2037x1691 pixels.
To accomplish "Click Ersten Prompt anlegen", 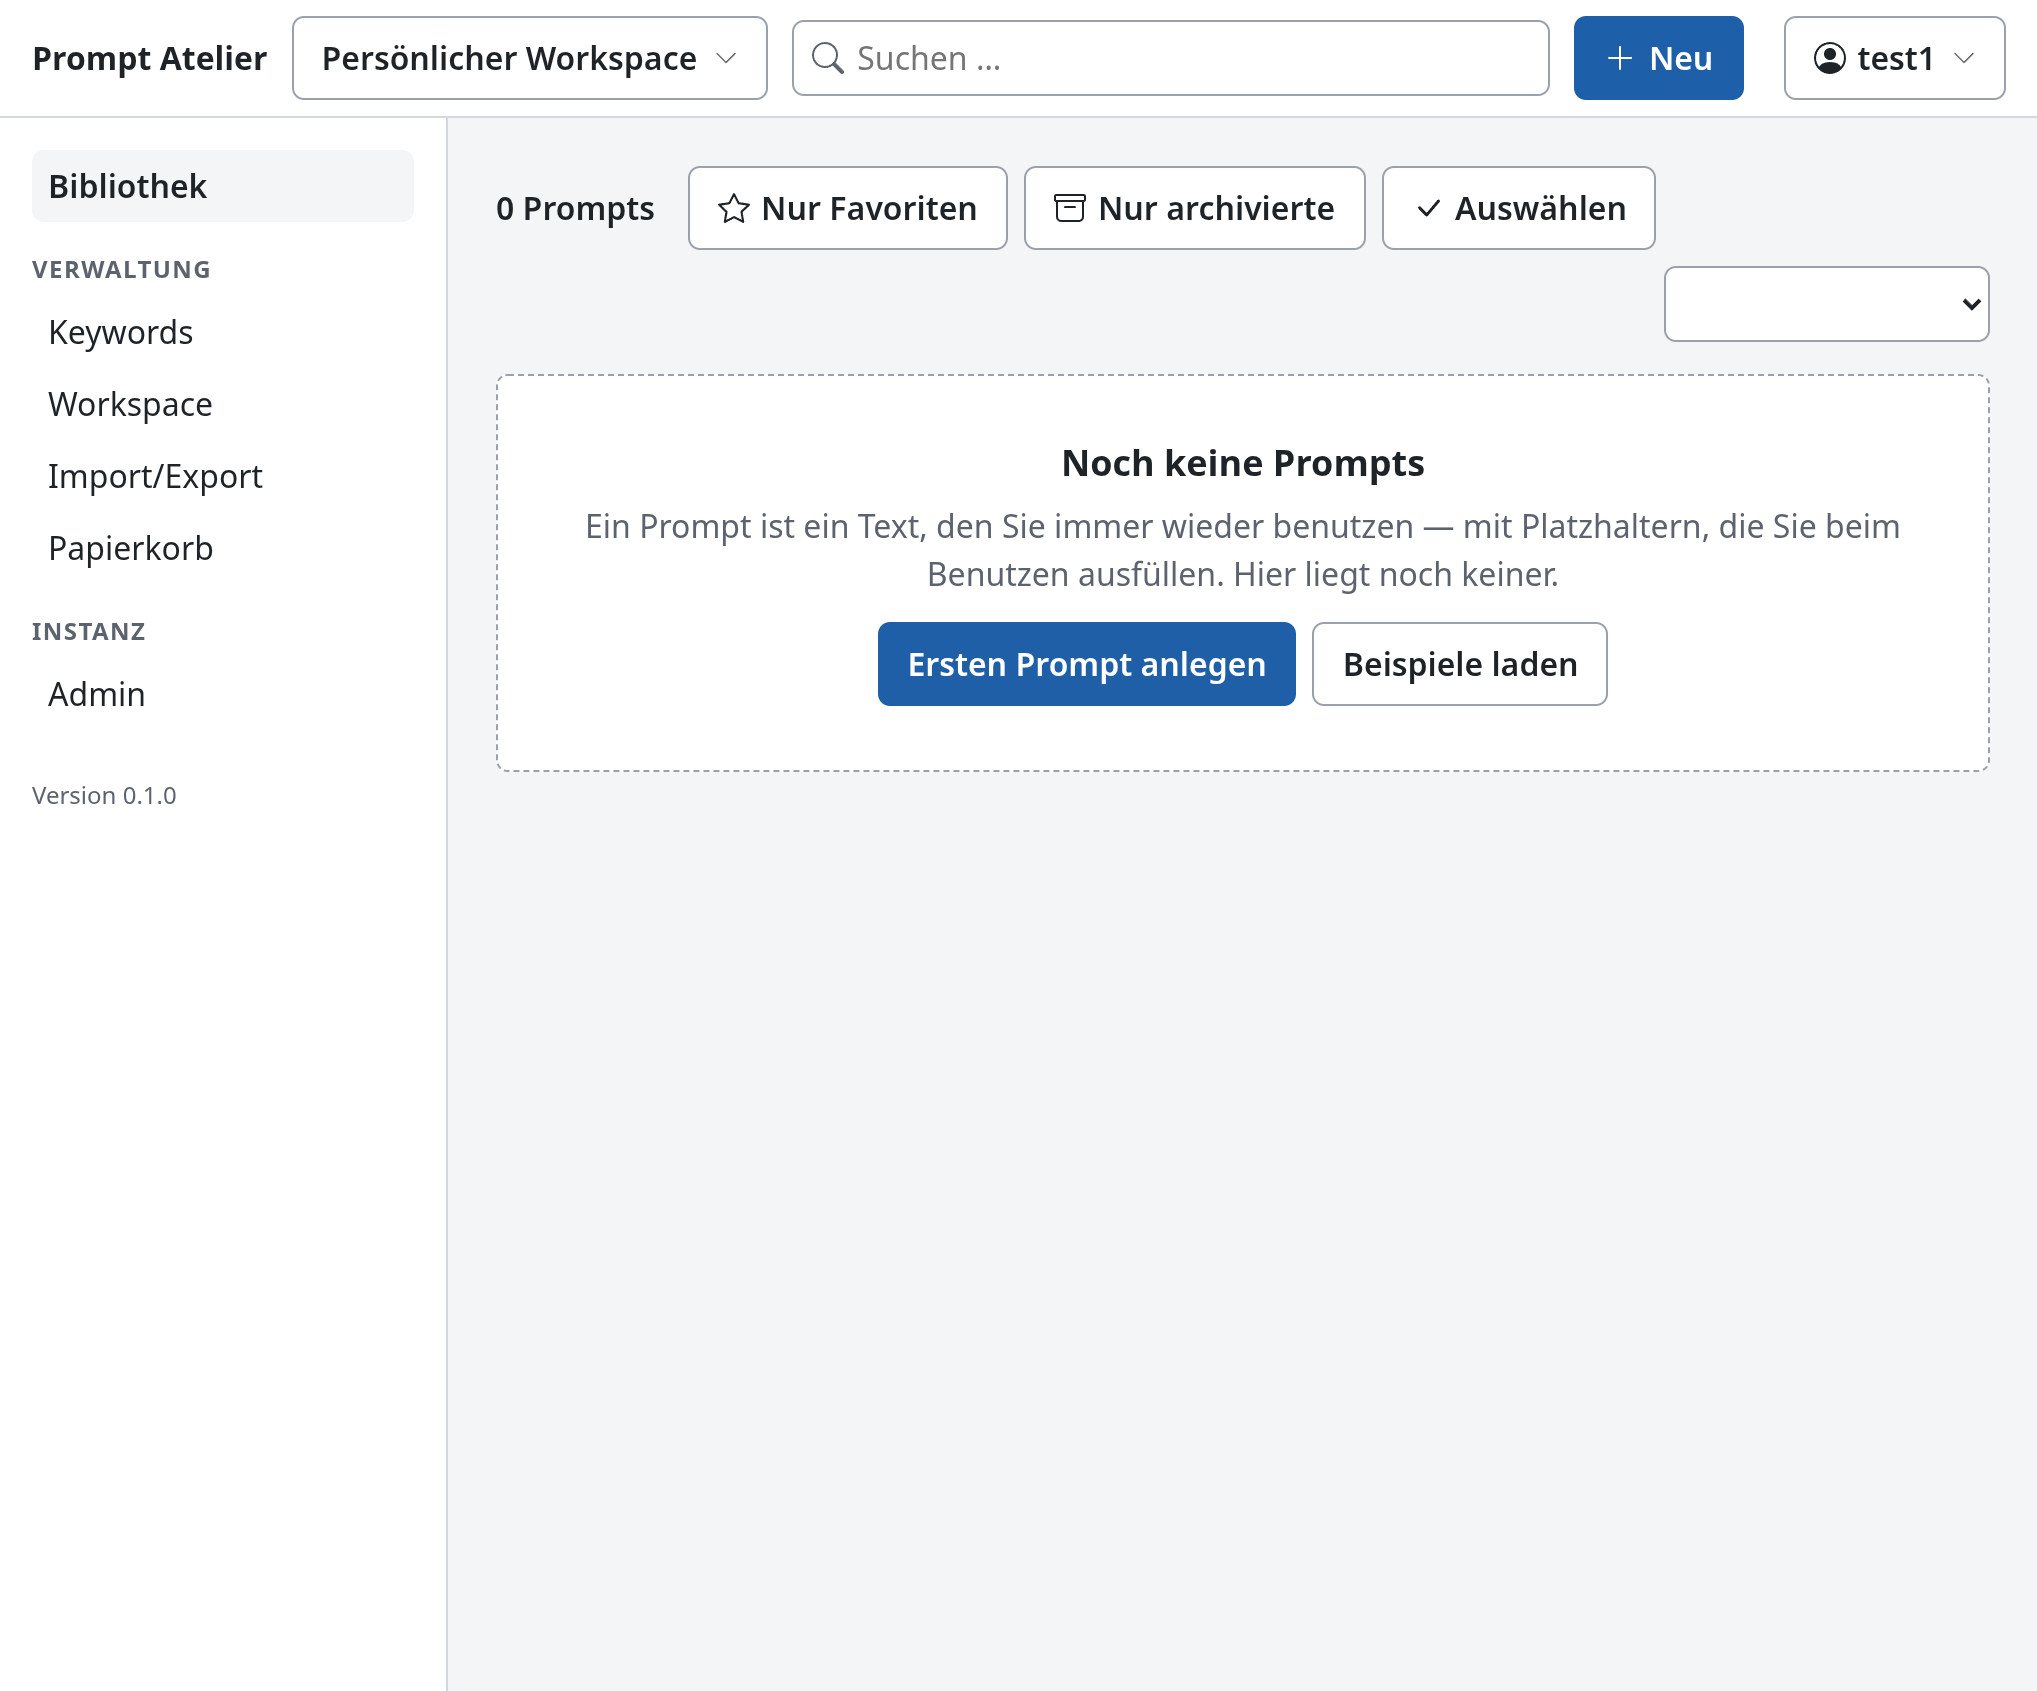I will (x=1086, y=664).
